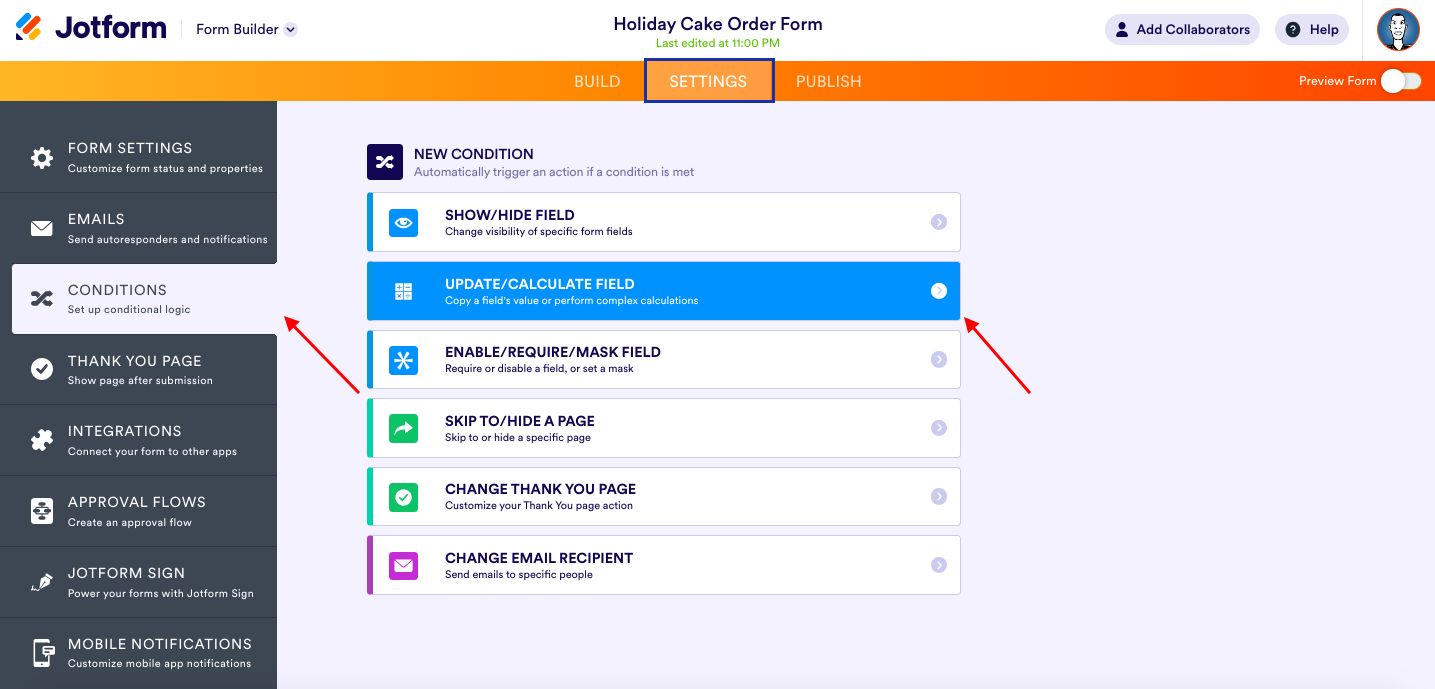Select the Update/Calculate Field condition
Viewport: 1435px width, 689px height.
pos(663,291)
